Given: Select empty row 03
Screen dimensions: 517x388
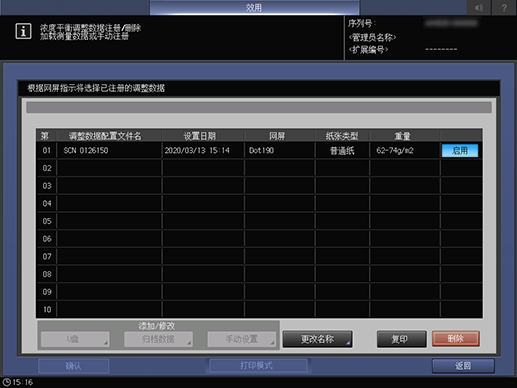Looking at the screenshot, I should [x=259, y=186].
